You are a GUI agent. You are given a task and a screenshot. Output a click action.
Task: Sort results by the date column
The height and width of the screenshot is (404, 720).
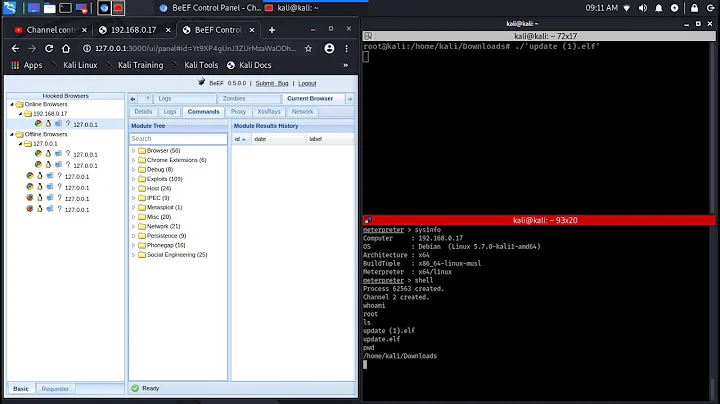(x=278, y=139)
